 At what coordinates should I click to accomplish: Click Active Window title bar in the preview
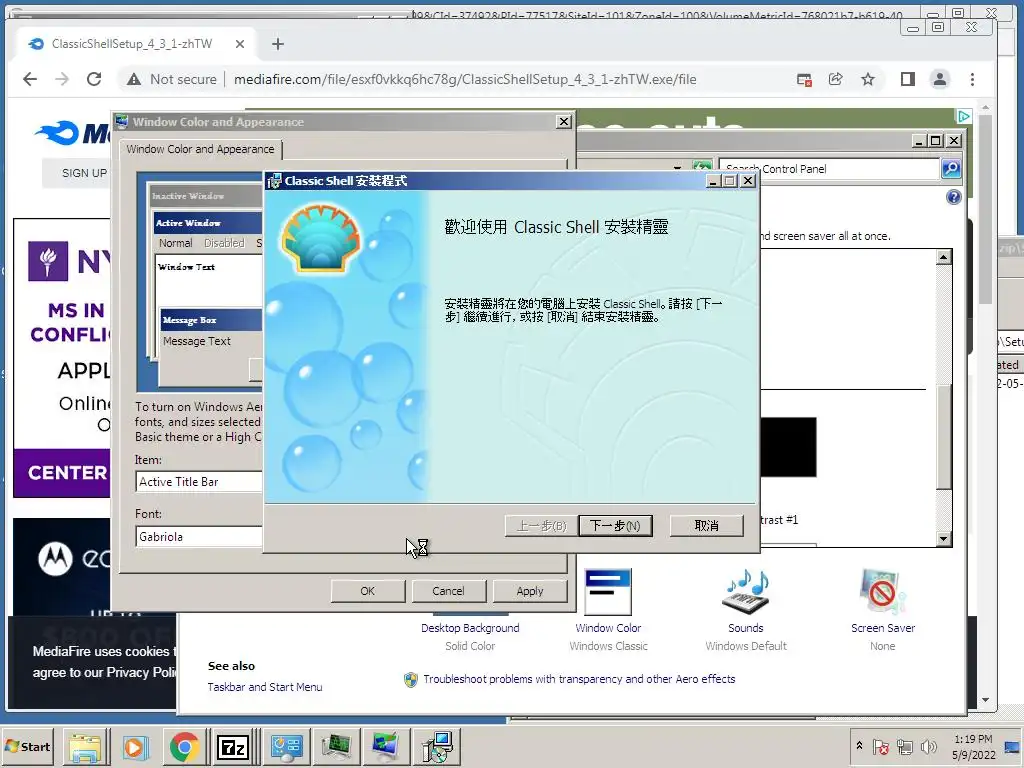pos(208,223)
